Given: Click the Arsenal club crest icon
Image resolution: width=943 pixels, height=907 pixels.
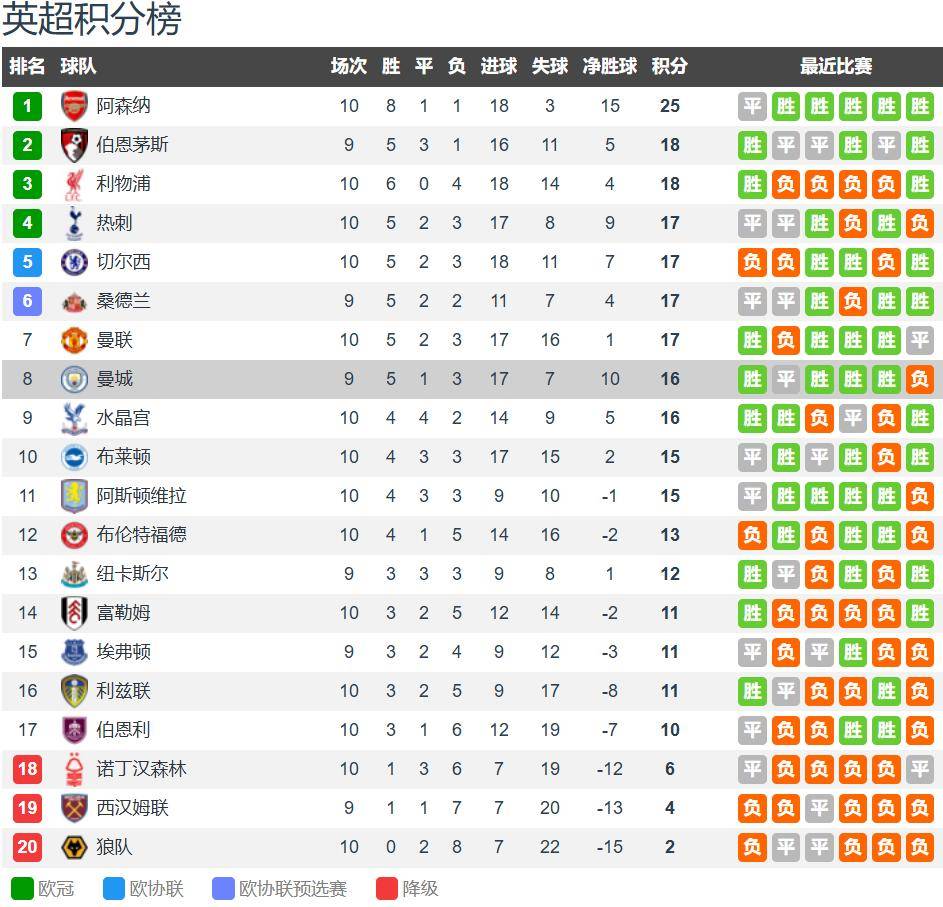Looking at the screenshot, I should coord(74,106).
